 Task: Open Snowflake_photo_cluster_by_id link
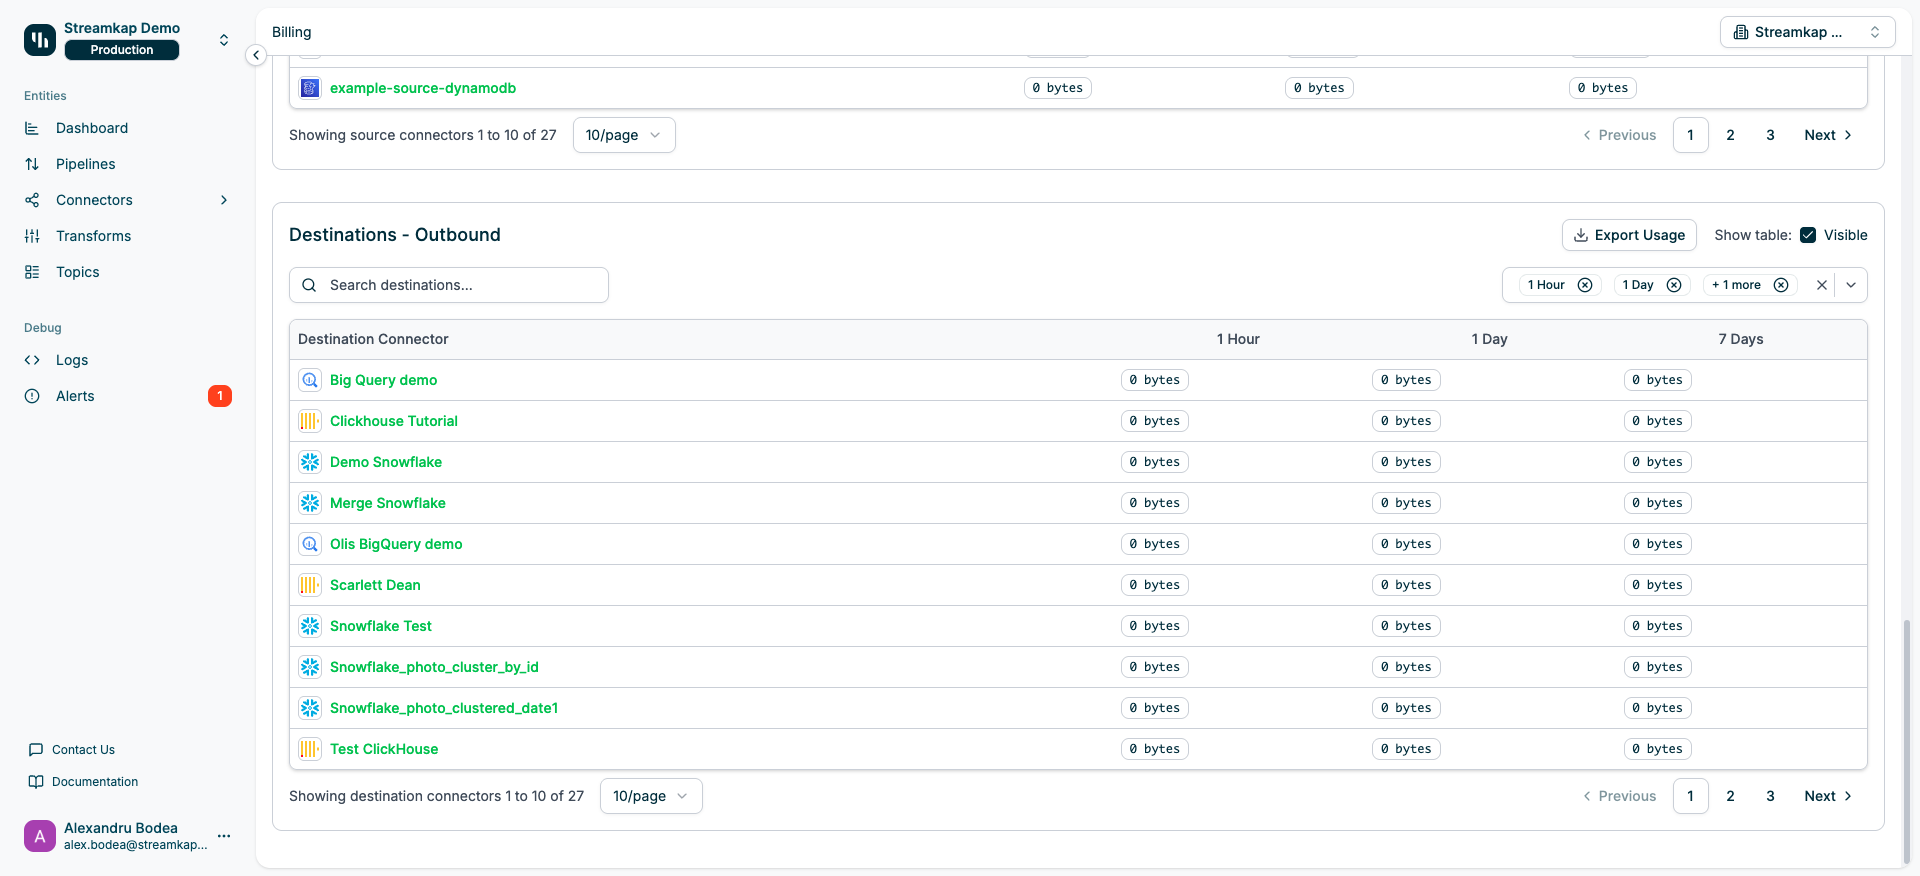tap(434, 667)
